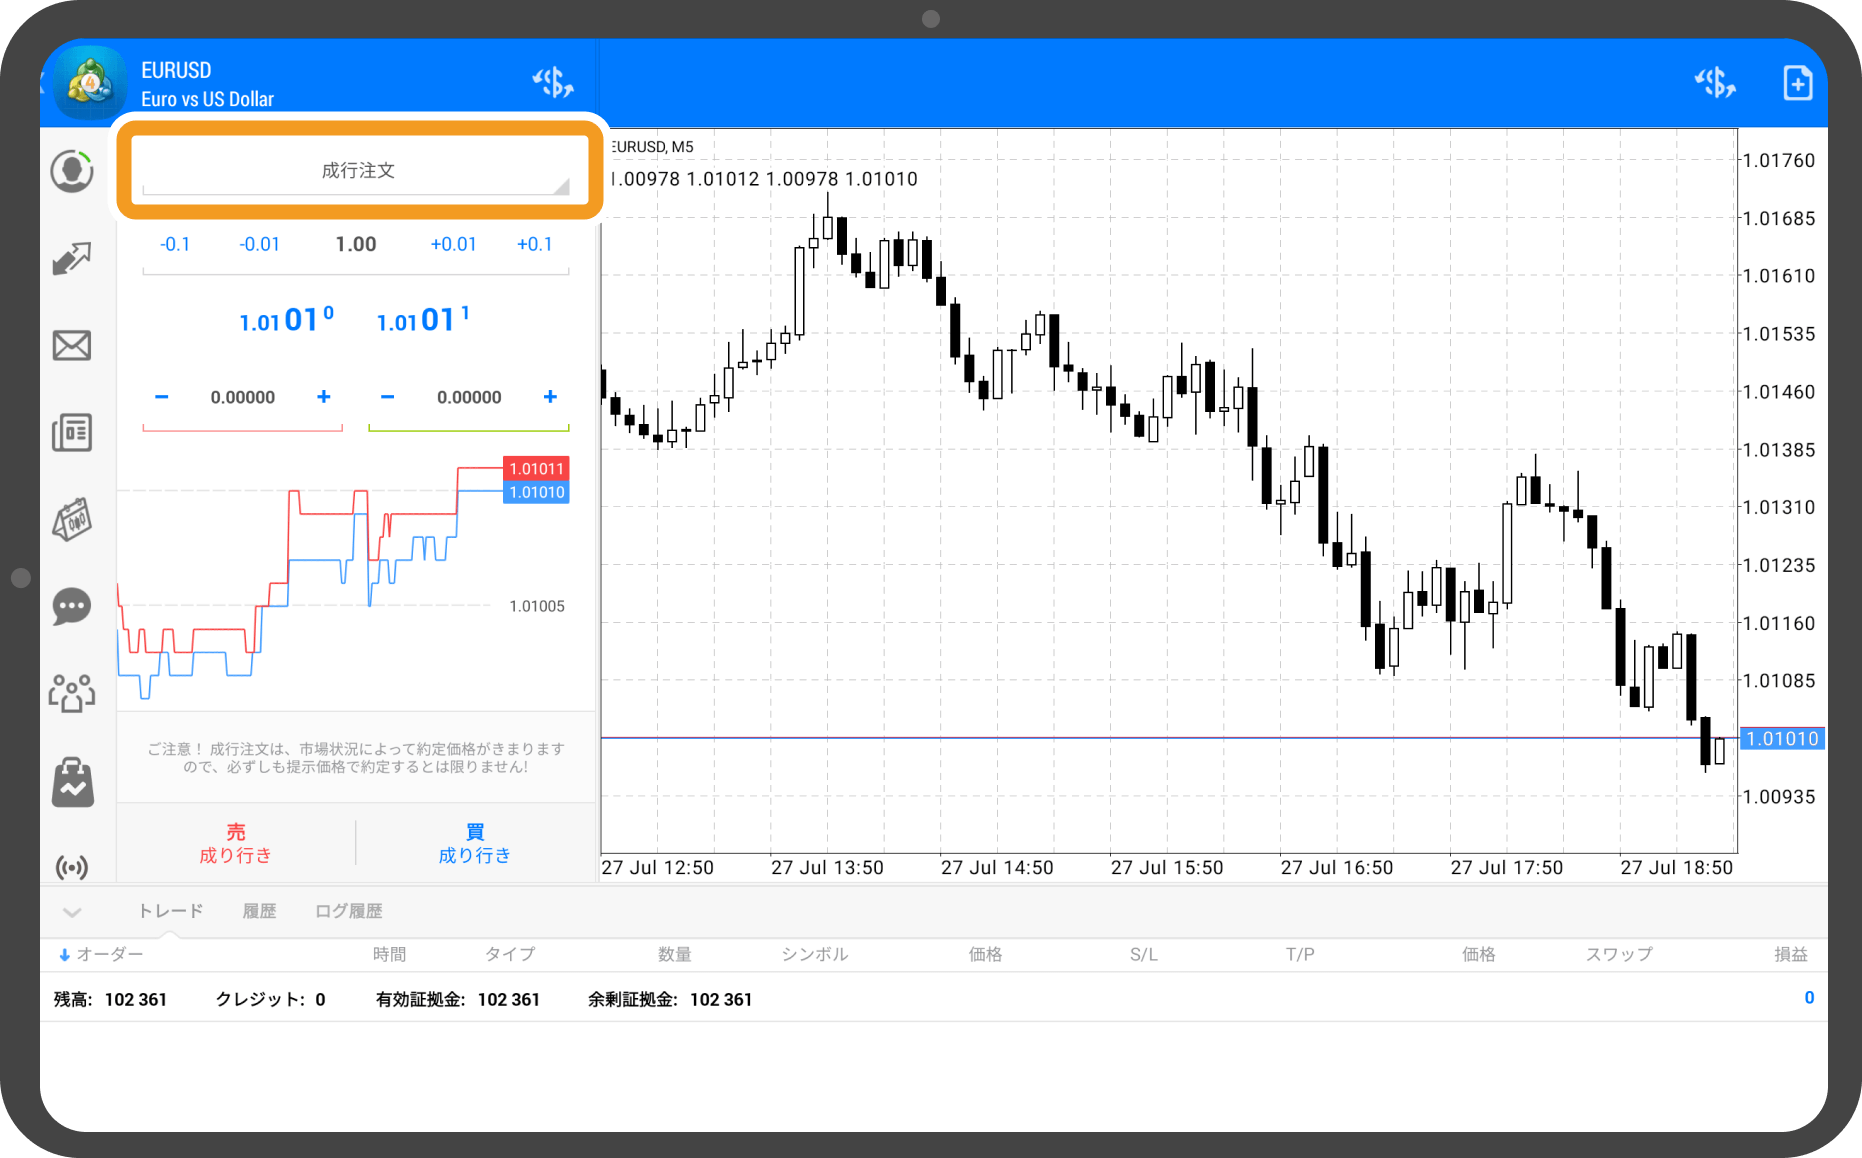Open the trade arrows icon in sidebar

[72, 258]
